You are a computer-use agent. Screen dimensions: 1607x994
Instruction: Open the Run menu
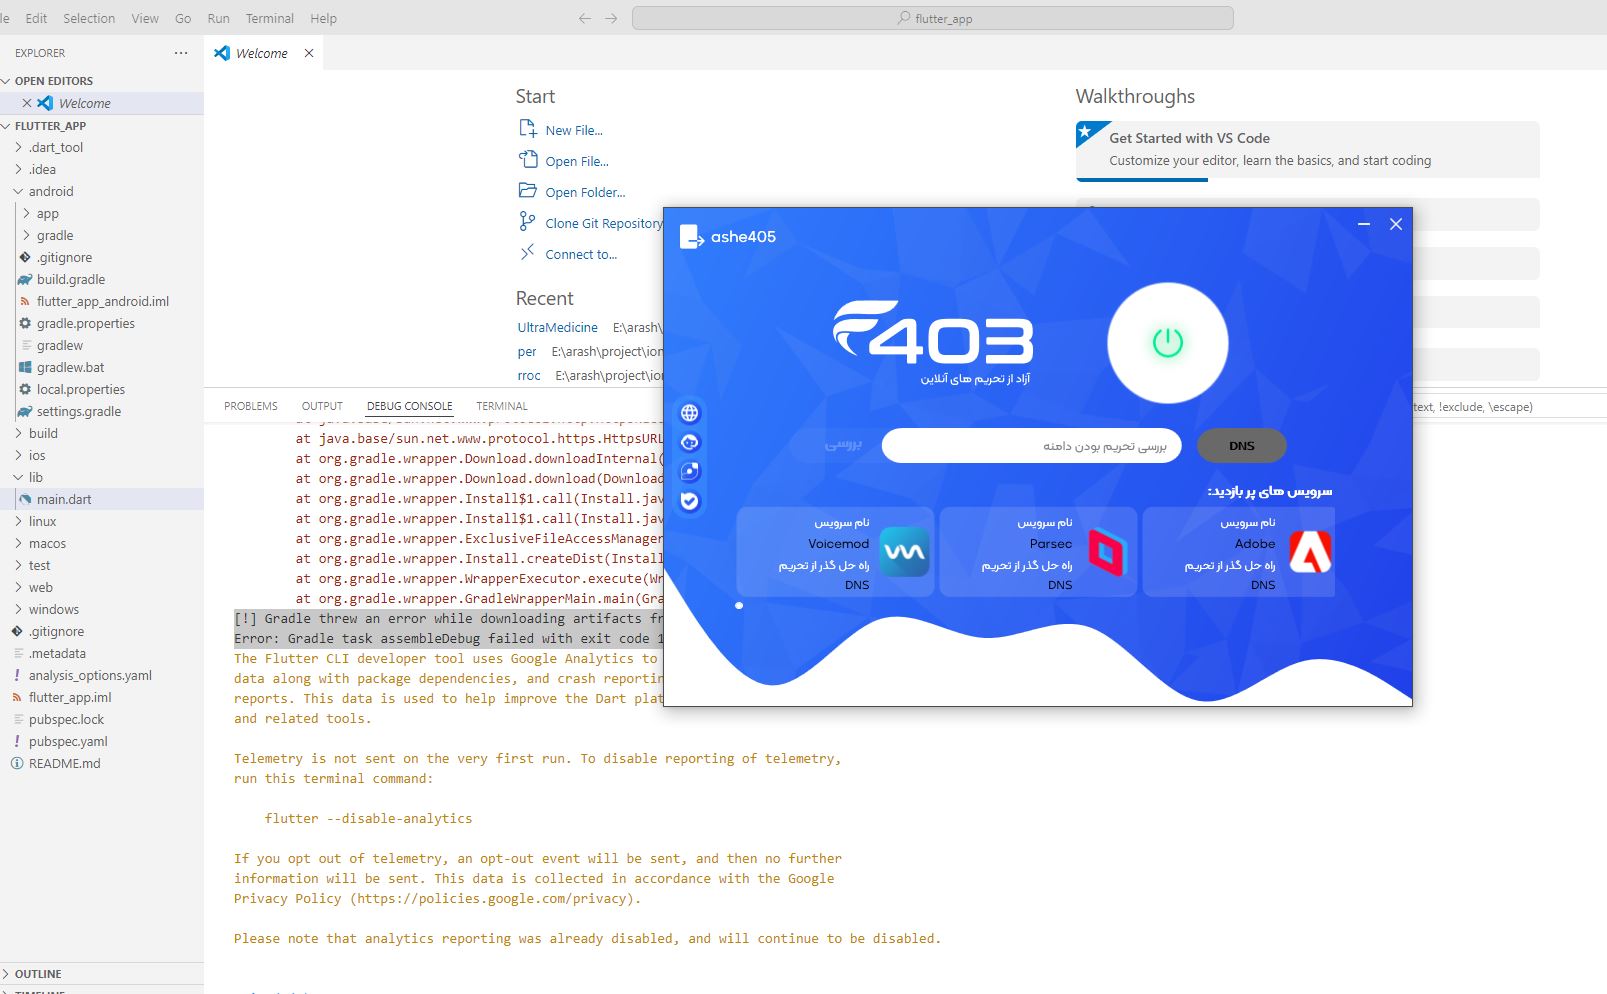[x=218, y=18]
